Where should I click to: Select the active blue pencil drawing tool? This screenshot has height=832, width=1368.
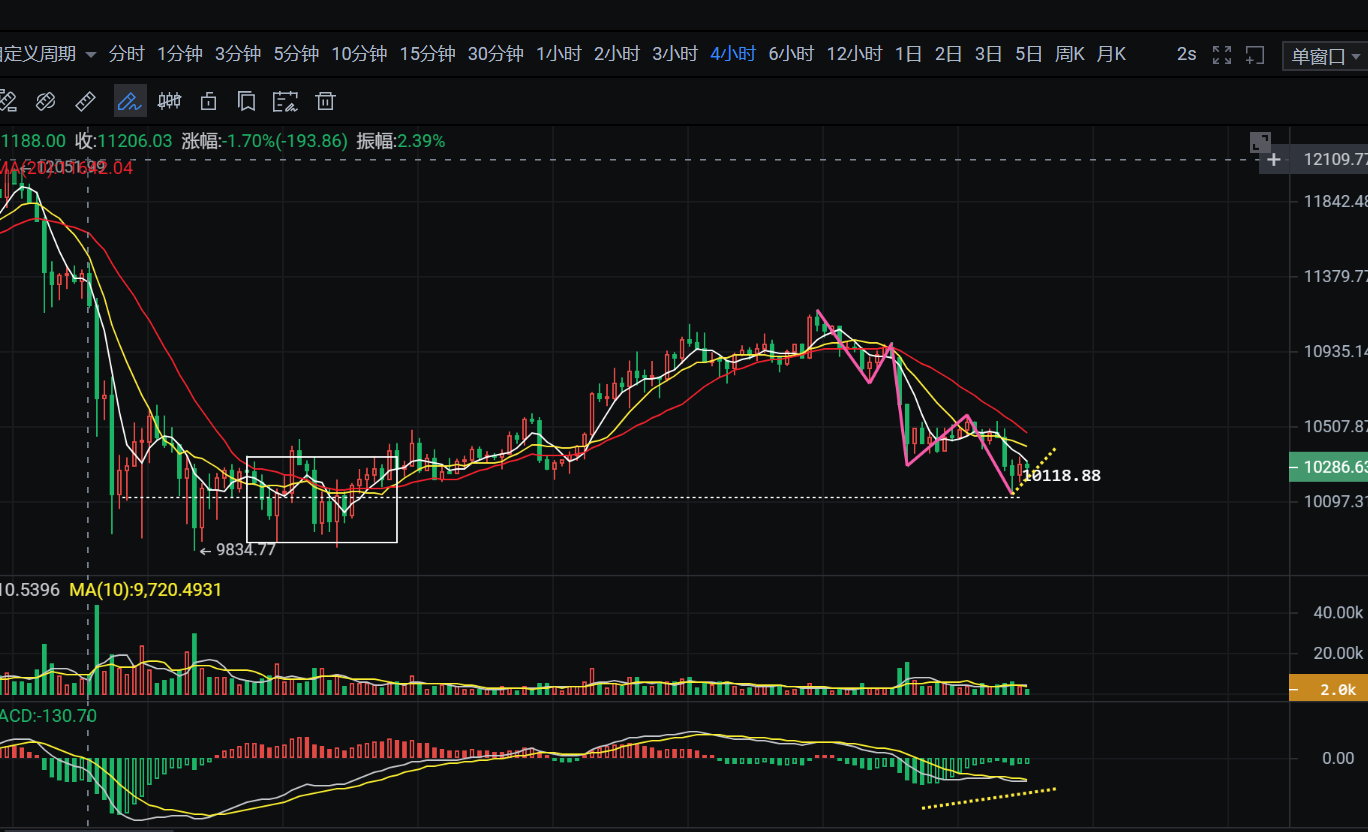click(129, 101)
